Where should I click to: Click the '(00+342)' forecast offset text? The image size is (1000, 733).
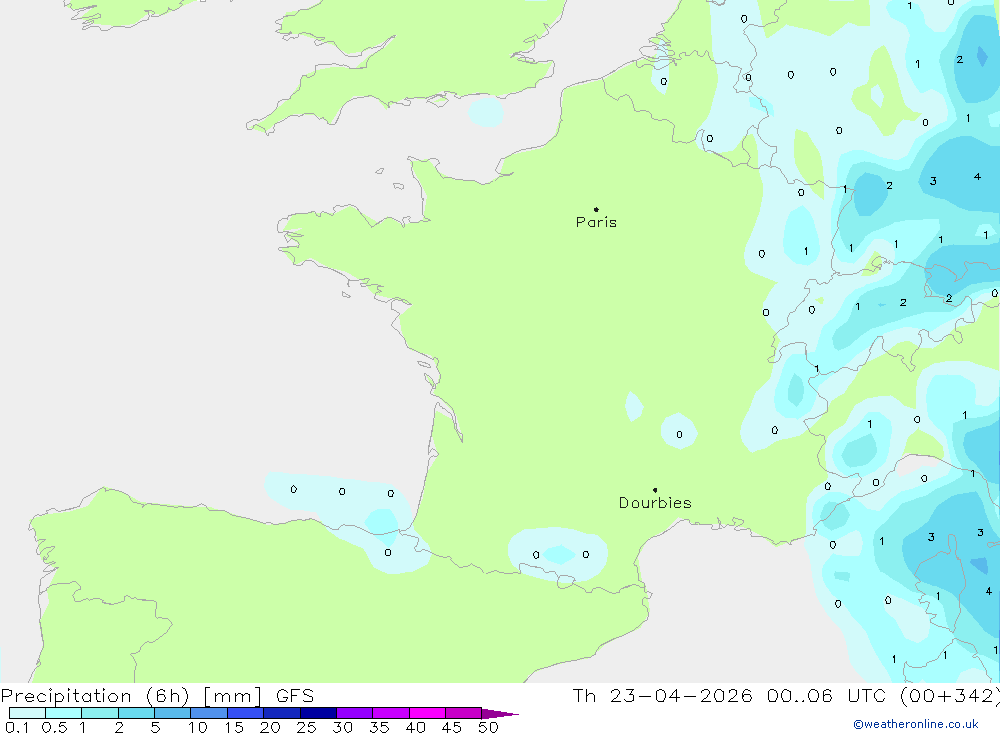(x=950, y=696)
